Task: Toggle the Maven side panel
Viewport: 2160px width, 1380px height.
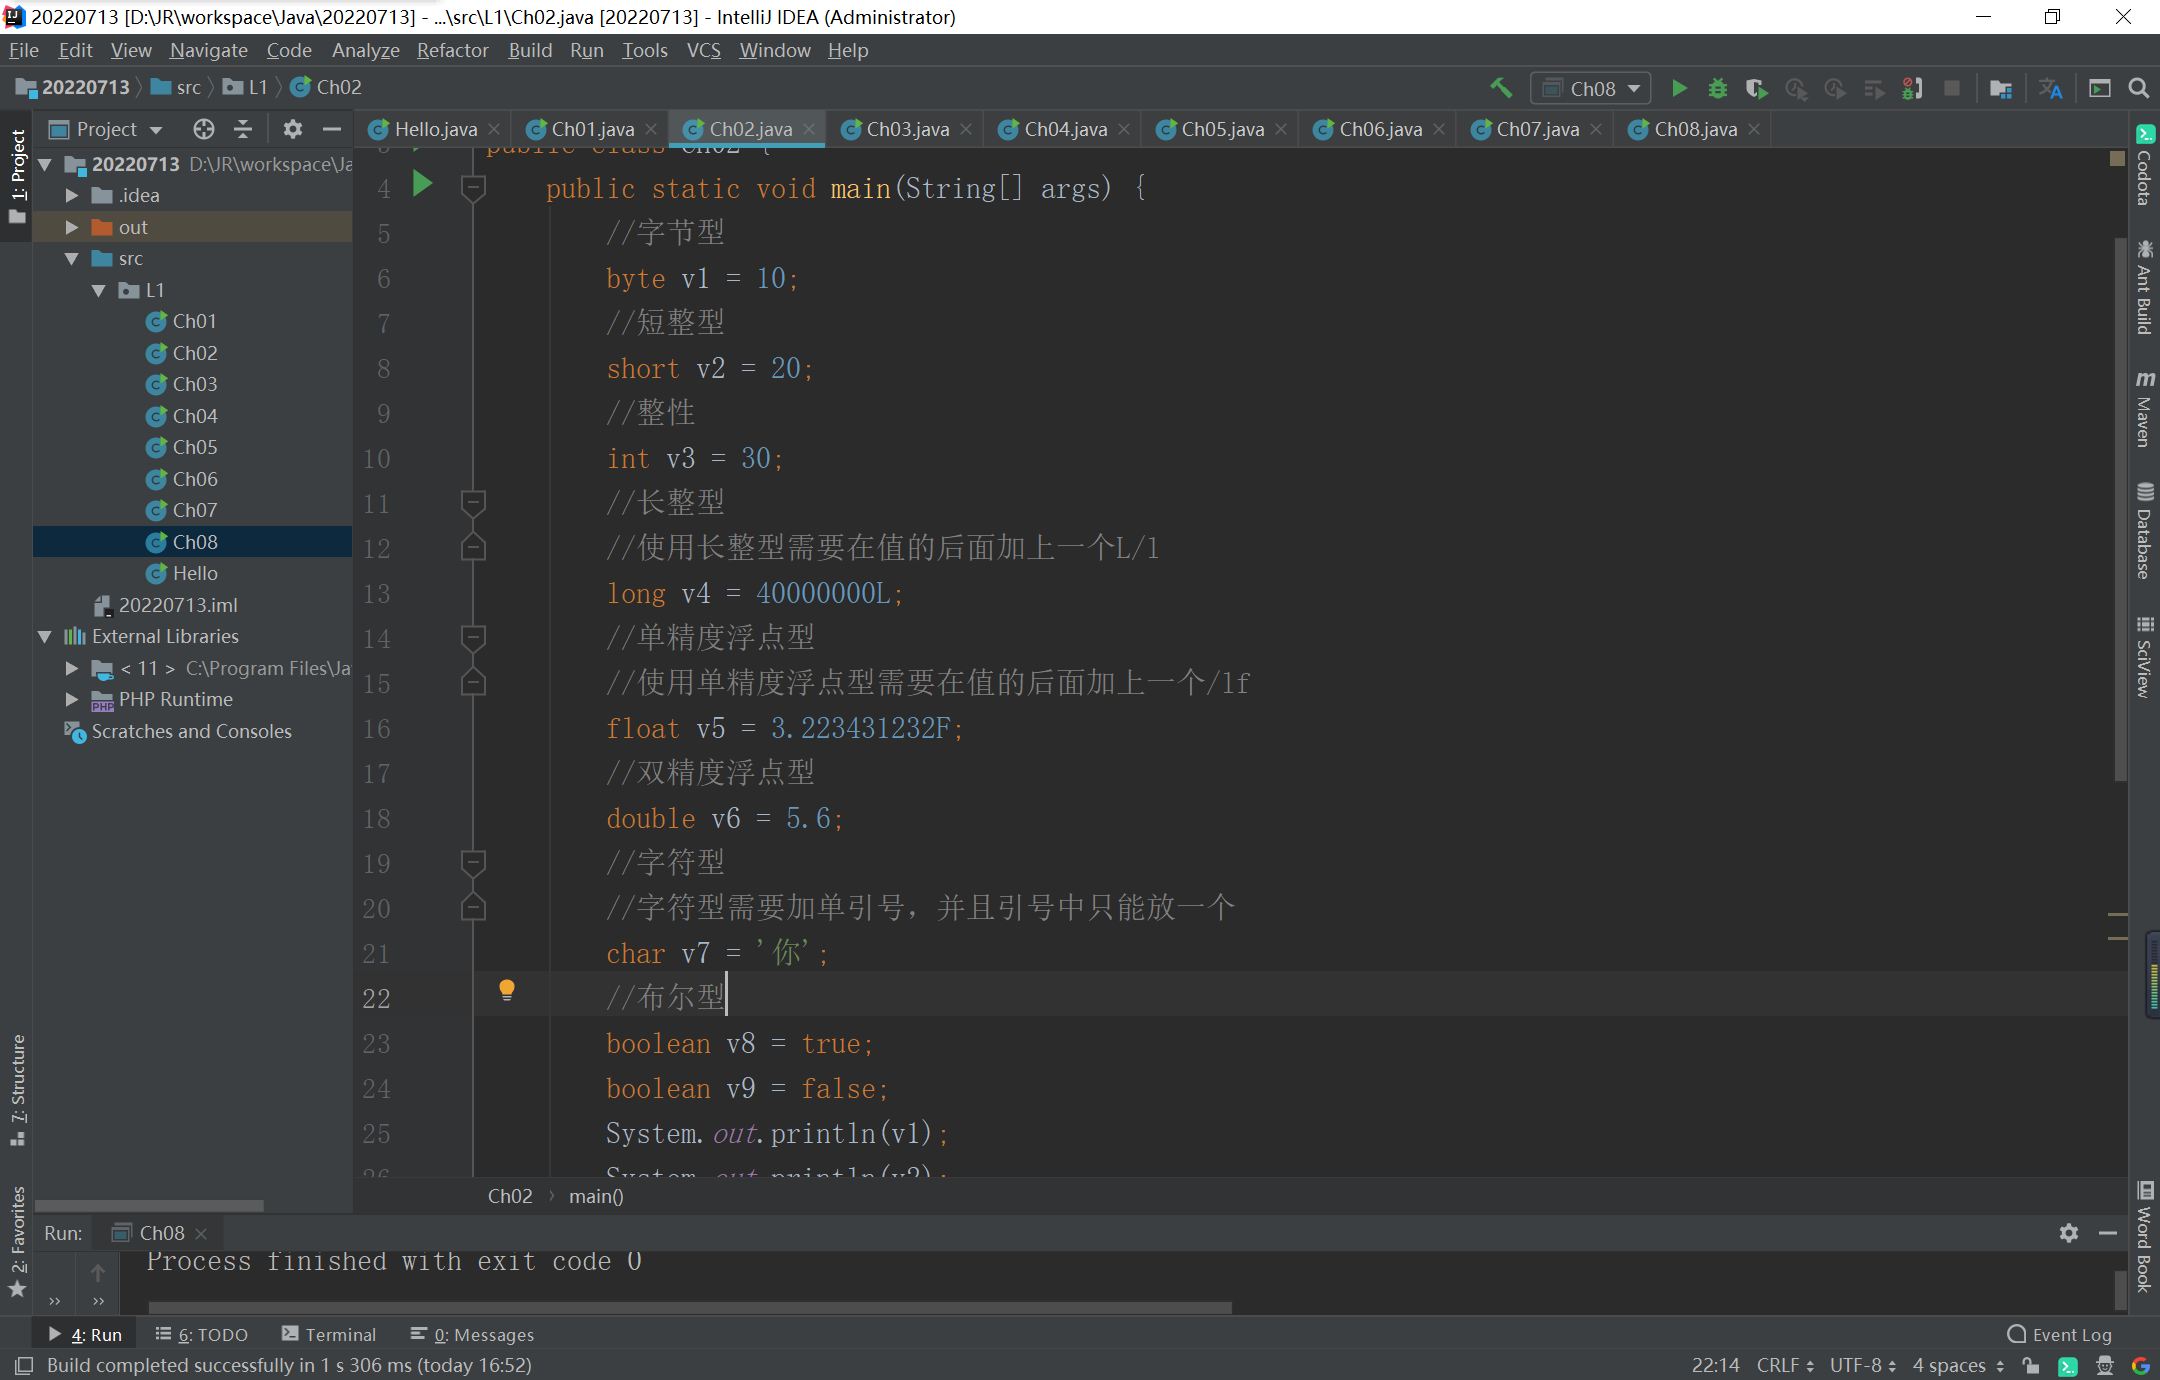Action: [x=2144, y=410]
